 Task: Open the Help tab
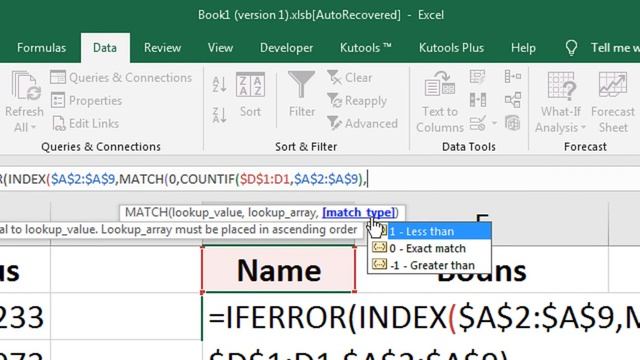[x=523, y=48]
